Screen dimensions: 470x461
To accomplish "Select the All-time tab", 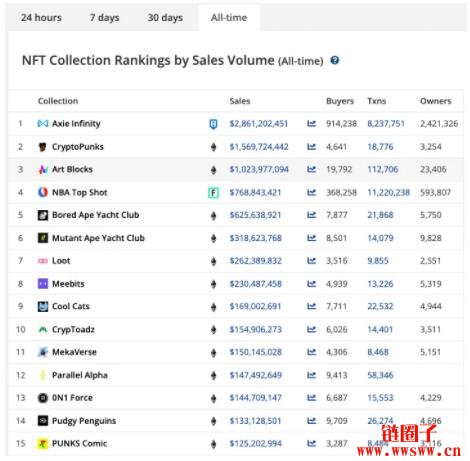I will click(x=229, y=18).
